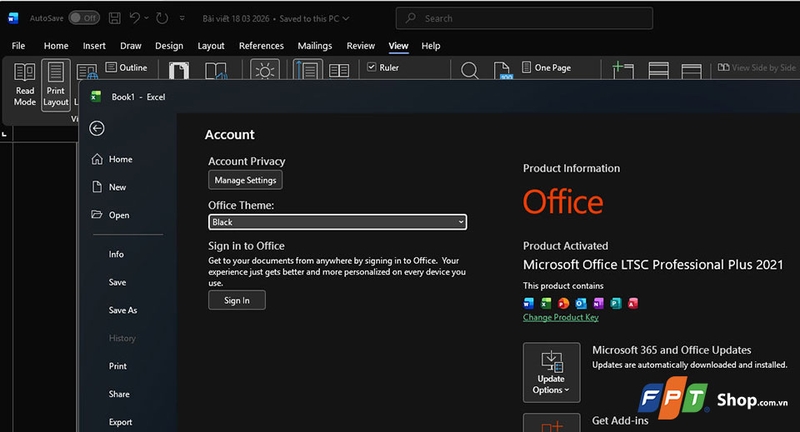Open a New Window in Word
This screenshot has height=432, width=800.
tap(622, 70)
